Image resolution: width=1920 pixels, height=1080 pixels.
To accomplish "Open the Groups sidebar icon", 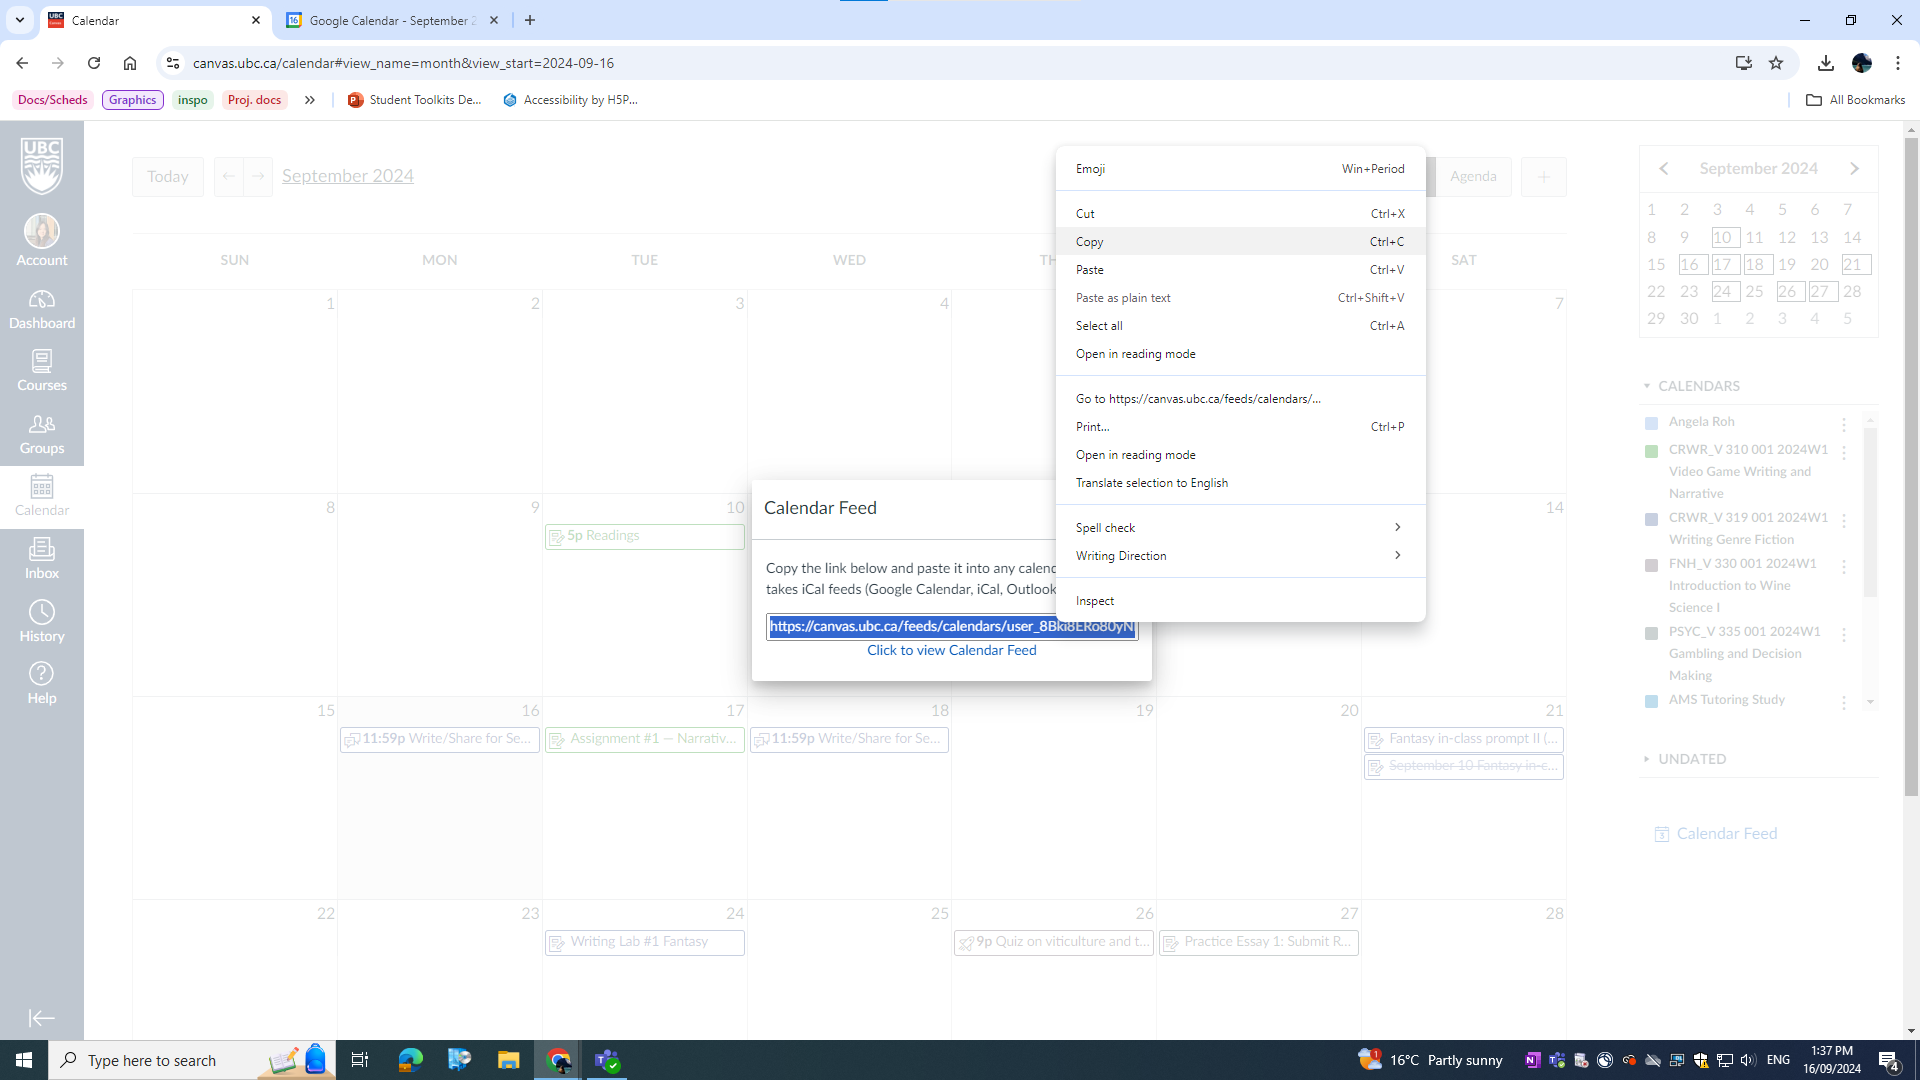I will [41, 434].
